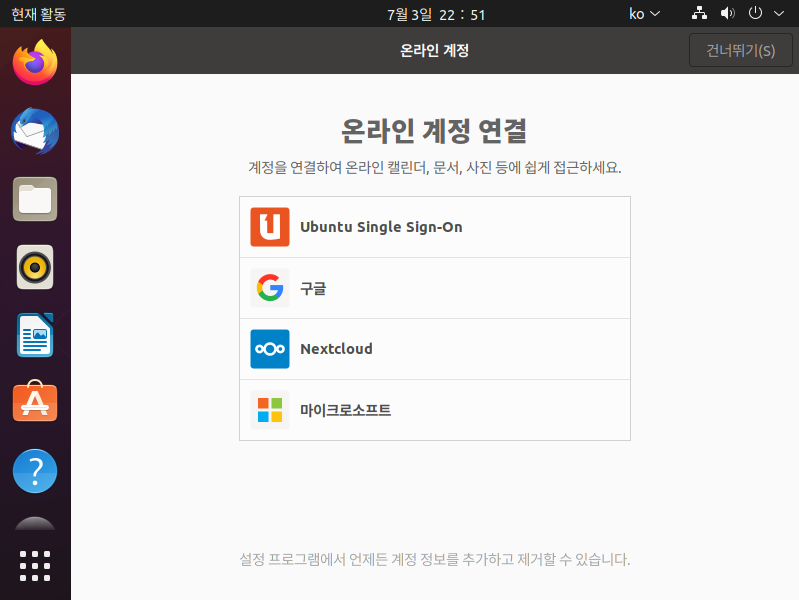
Task: Click the volume speaker icon
Action: pos(728,13)
